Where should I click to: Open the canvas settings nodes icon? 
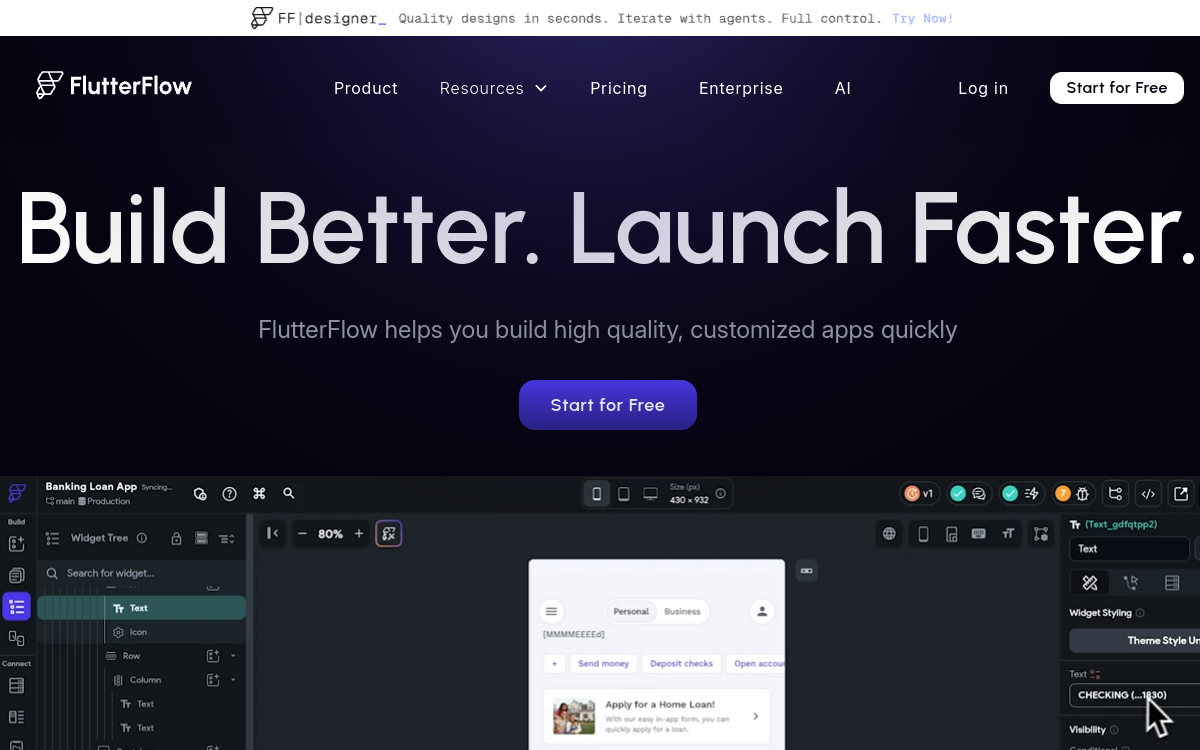[x=1041, y=534]
